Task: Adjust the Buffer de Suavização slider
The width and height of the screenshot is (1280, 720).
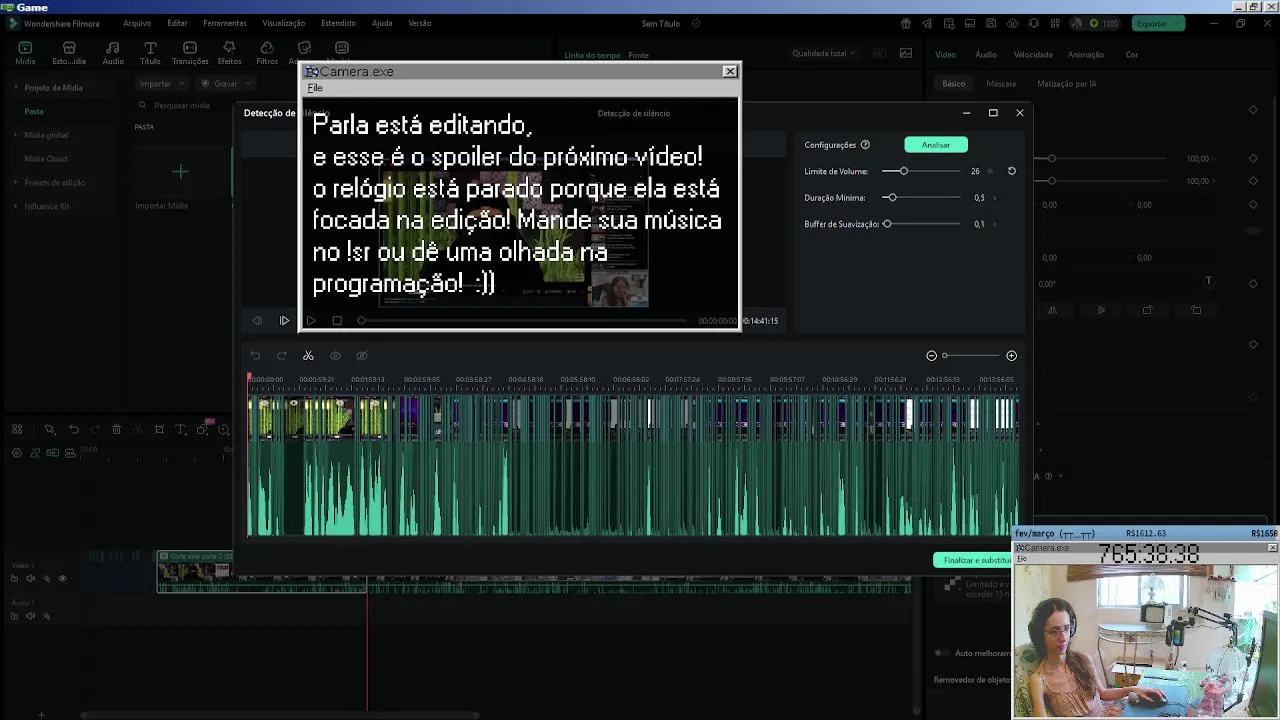Action: (921, 224)
